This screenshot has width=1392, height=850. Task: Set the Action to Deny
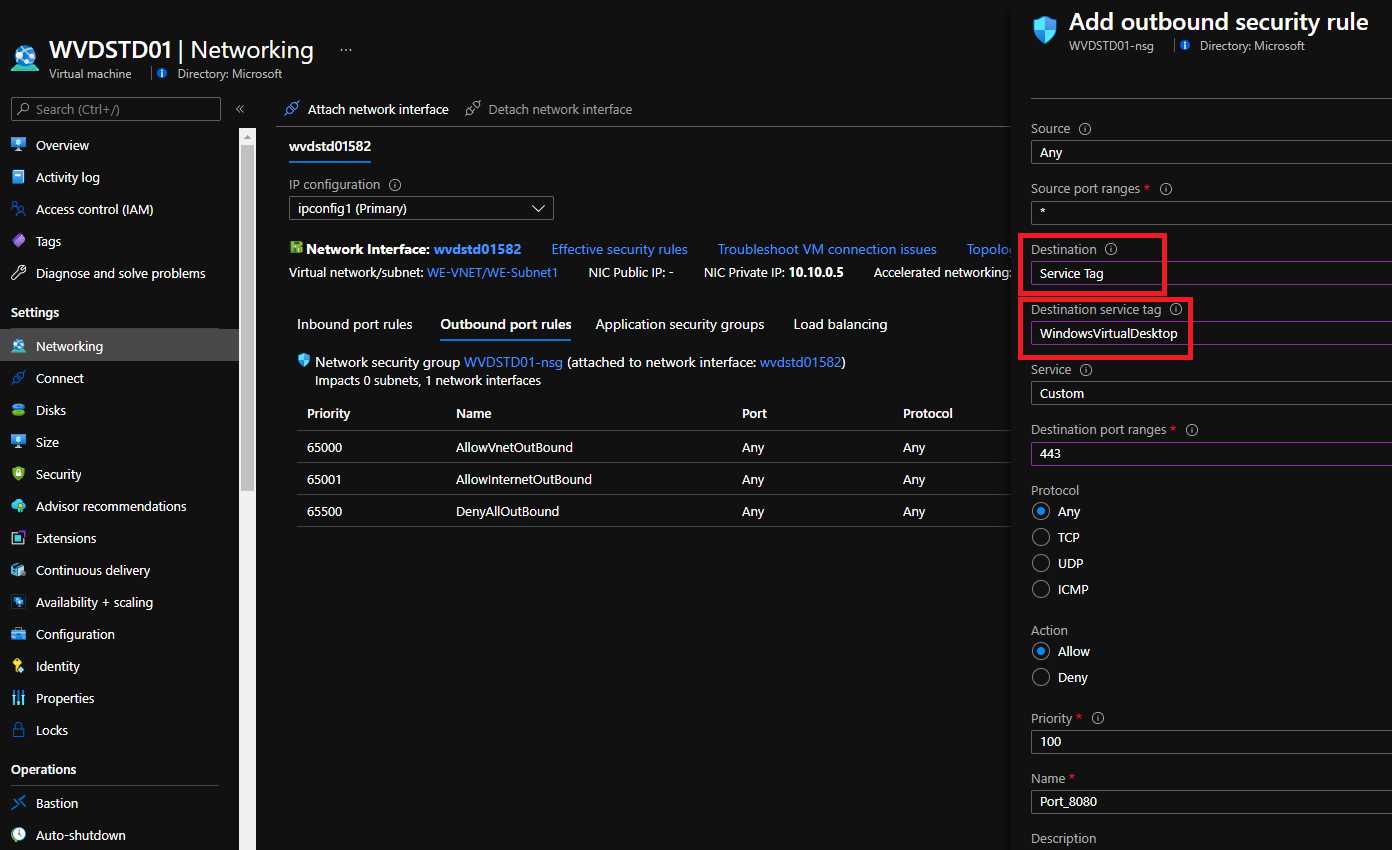[1040, 677]
